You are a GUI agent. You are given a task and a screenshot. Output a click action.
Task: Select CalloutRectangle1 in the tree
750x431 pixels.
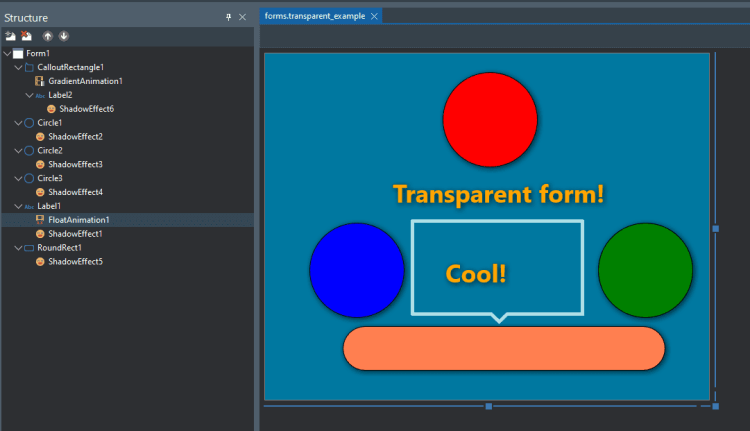coord(70,67)
